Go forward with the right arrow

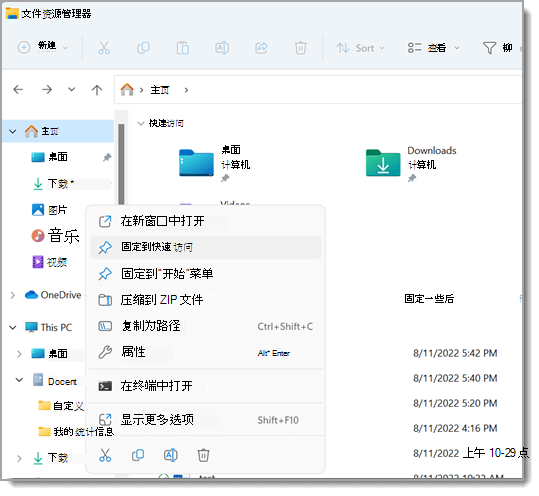pos(47,90)
